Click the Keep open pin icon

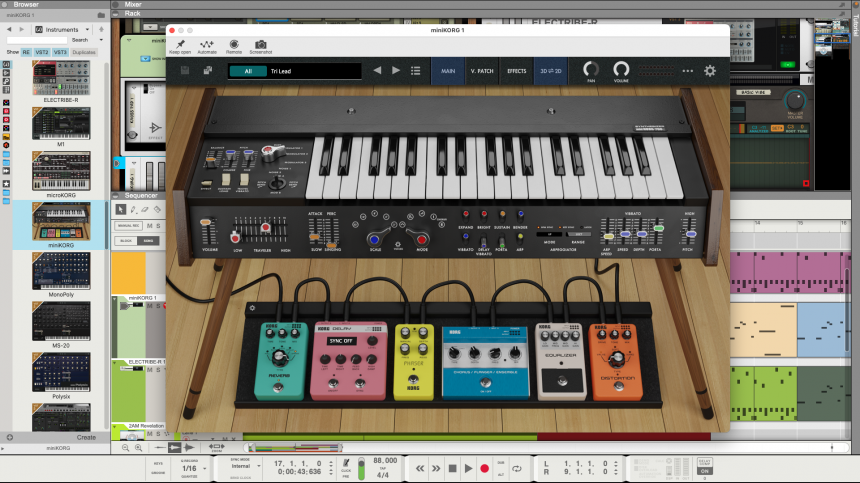click(x=180, y=44)
